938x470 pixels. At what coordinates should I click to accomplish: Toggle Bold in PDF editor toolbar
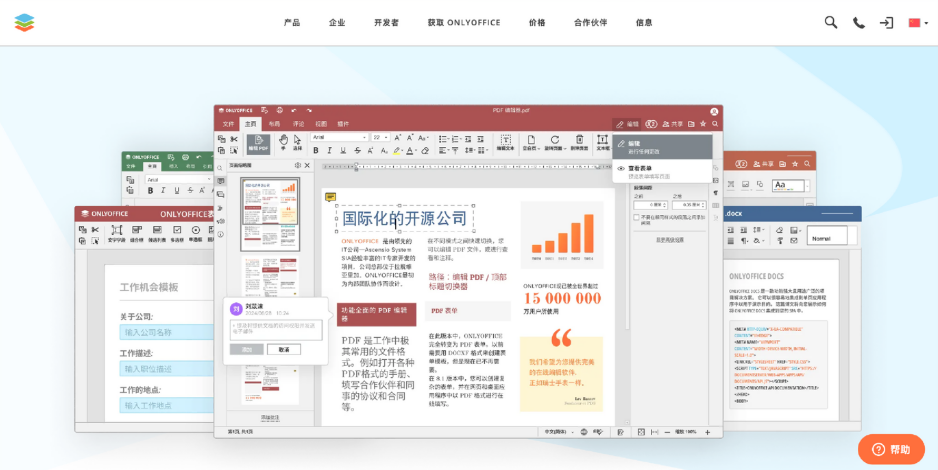[316, 151]
